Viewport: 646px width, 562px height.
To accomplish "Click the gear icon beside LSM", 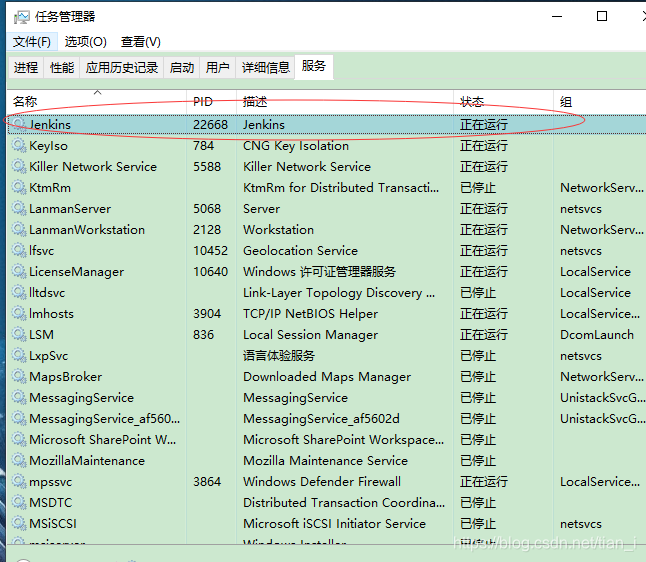I will pos(19,334).
